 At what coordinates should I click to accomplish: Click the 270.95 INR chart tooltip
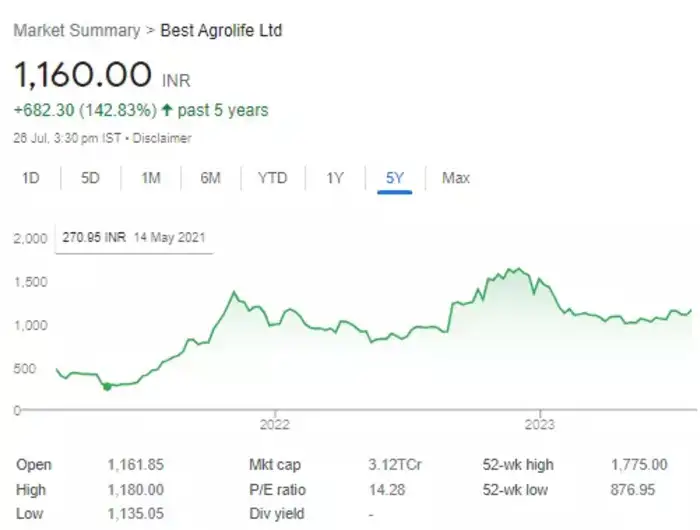(133, 239)
